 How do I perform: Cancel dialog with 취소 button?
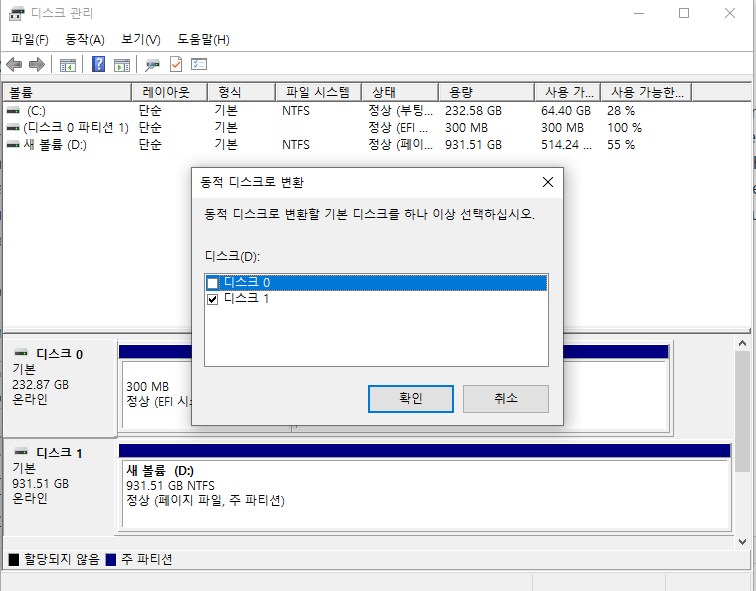pyautogui.click(x=506, y=399)
